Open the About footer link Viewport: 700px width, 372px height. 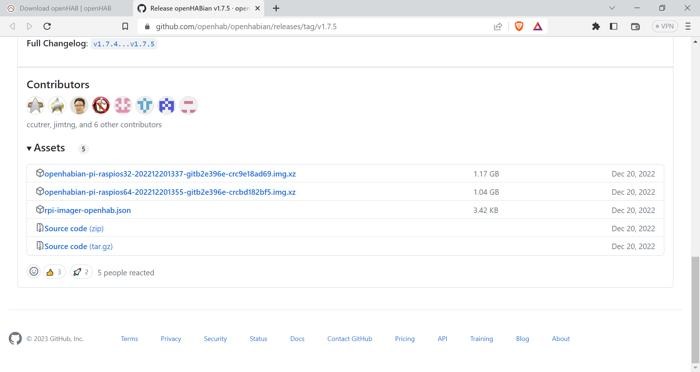(561, 339)
